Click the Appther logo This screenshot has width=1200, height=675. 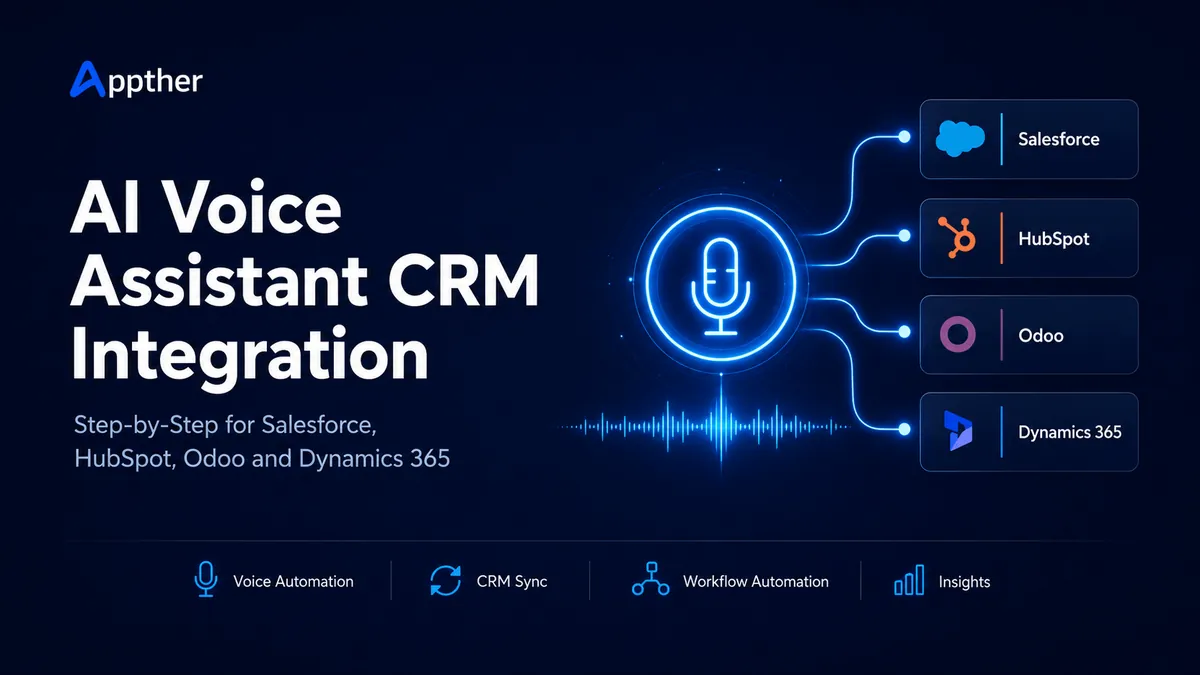137,80
